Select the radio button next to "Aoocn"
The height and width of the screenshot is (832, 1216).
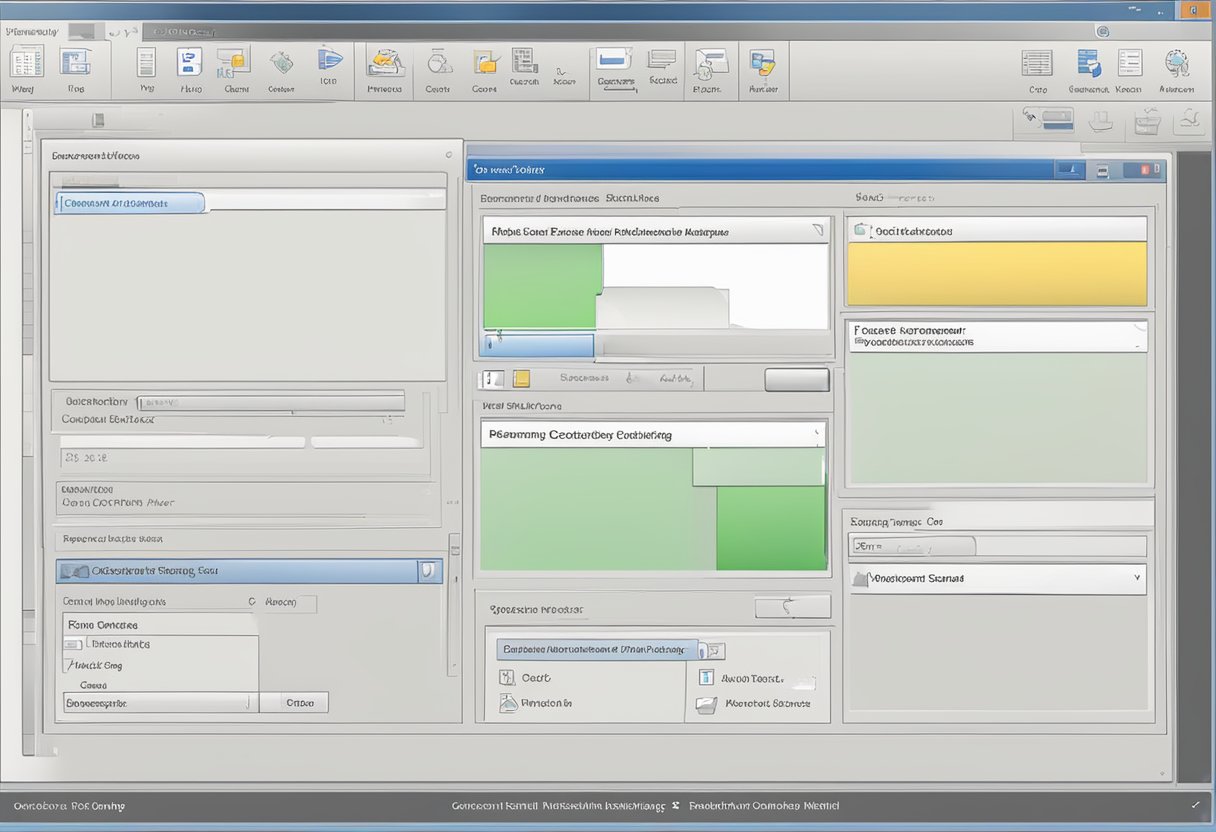(252, 602)
